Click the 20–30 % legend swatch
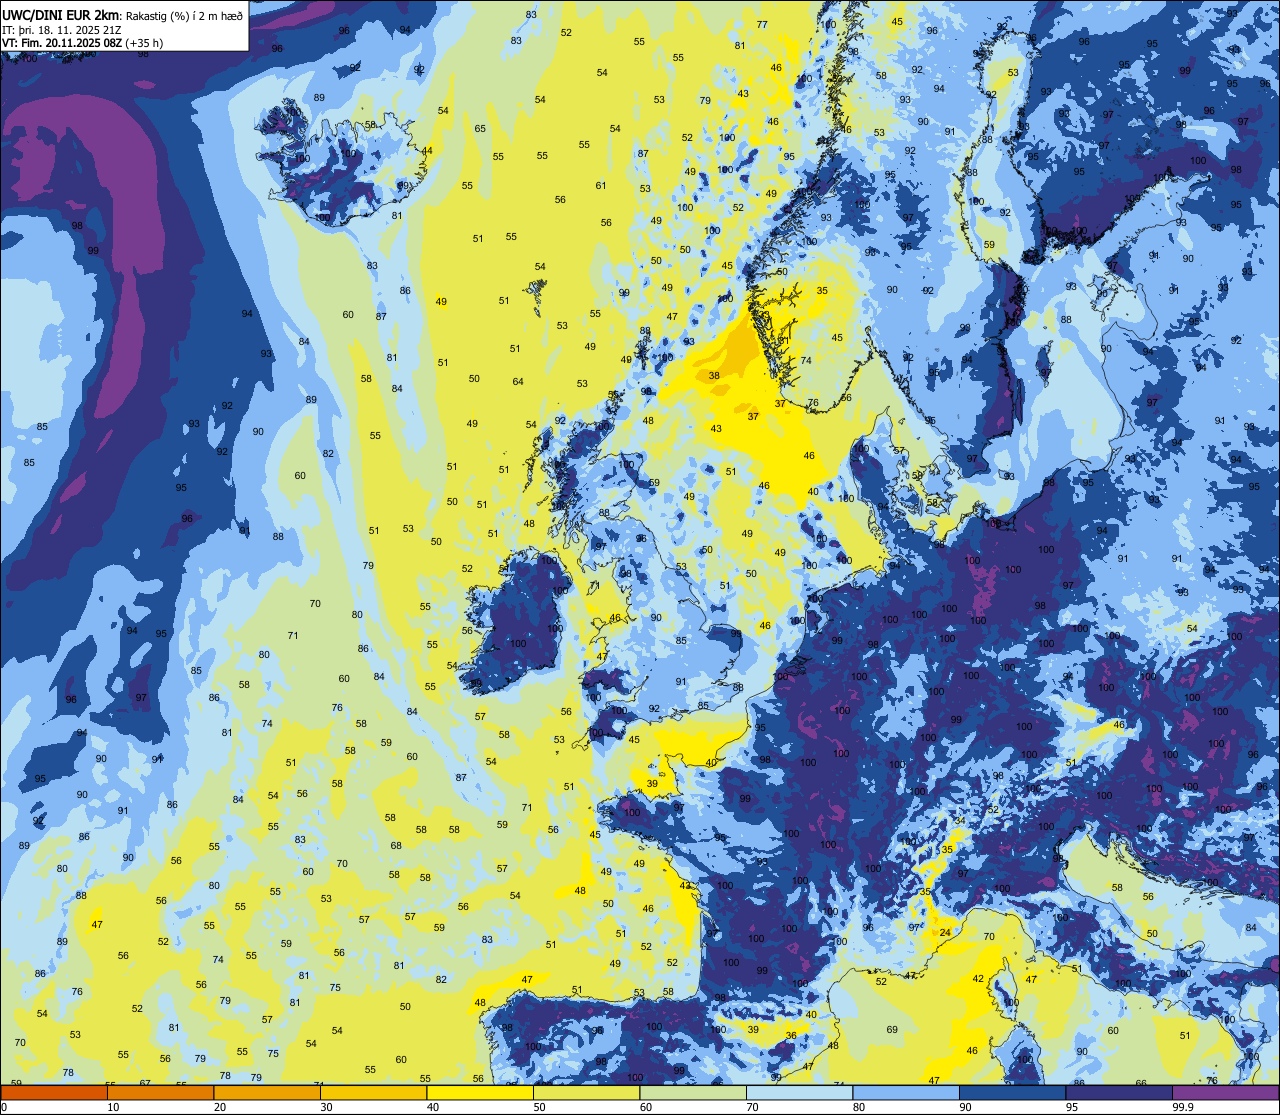 tap(266, 1093)
